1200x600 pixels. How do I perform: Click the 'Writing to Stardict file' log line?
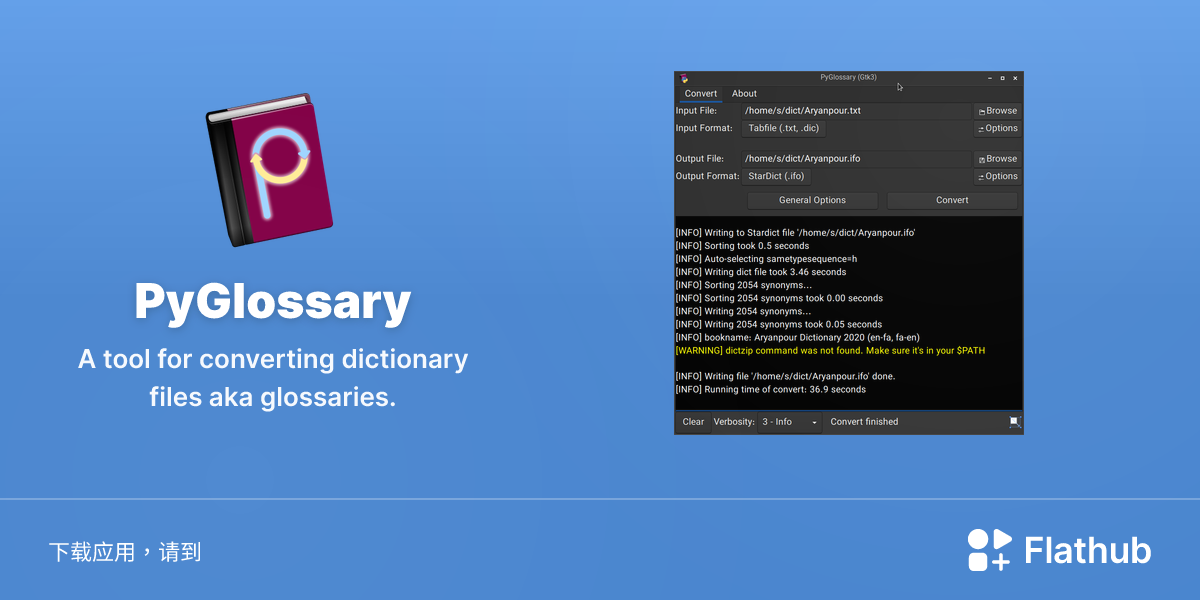(795, 233)
